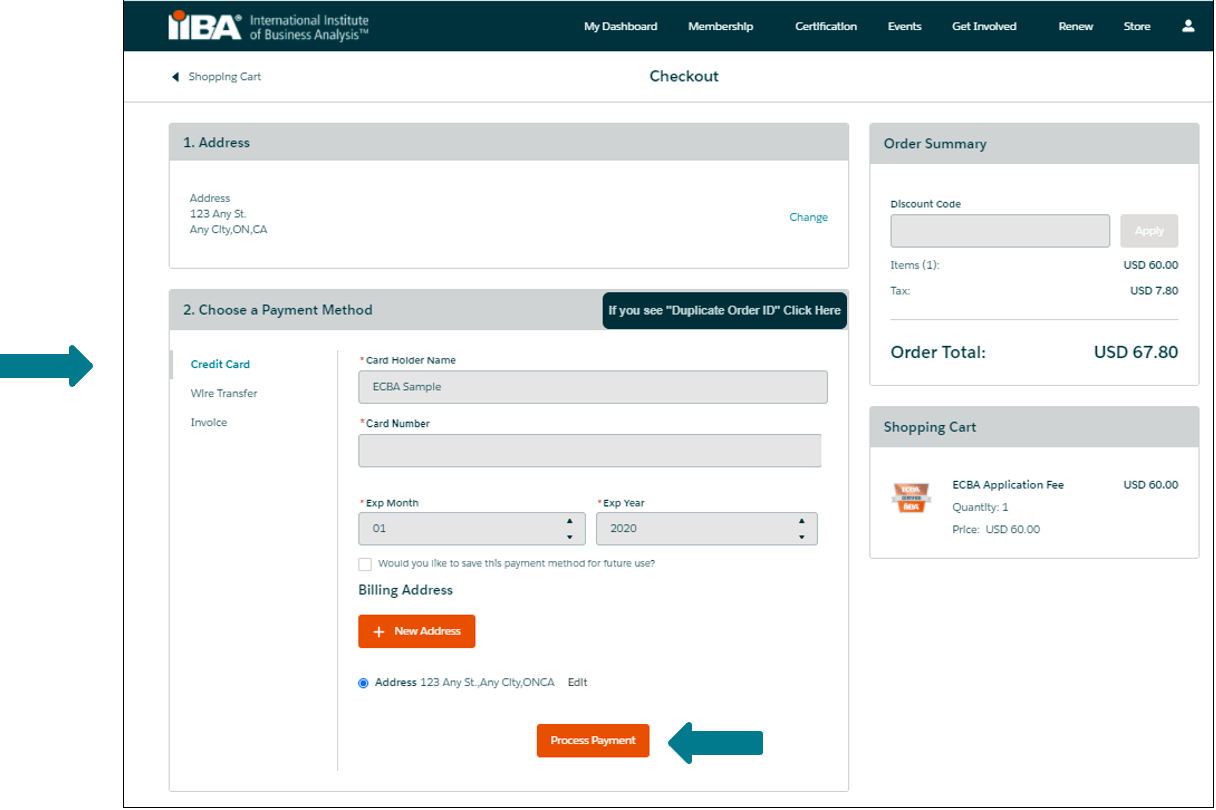
Task: Click the Order Summary panel header
Action: (x=1034, y=144)
